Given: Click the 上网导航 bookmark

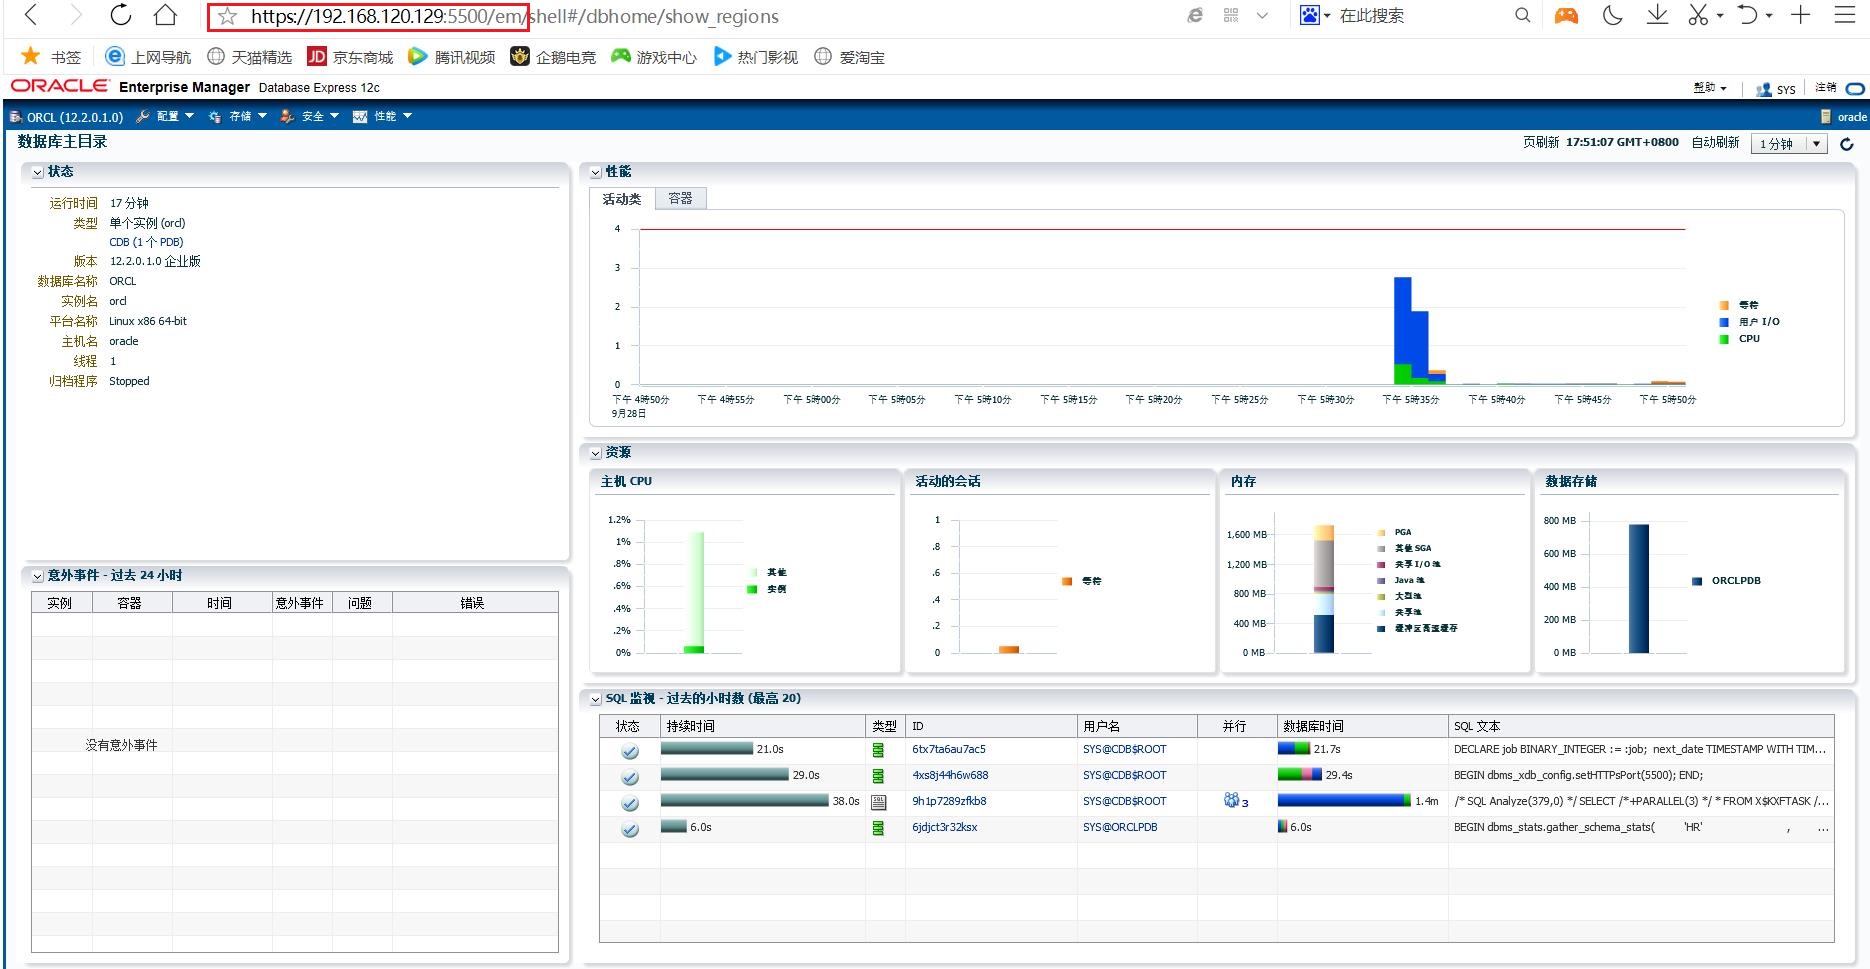Looking at the screenshot, I should pos(148,57).
